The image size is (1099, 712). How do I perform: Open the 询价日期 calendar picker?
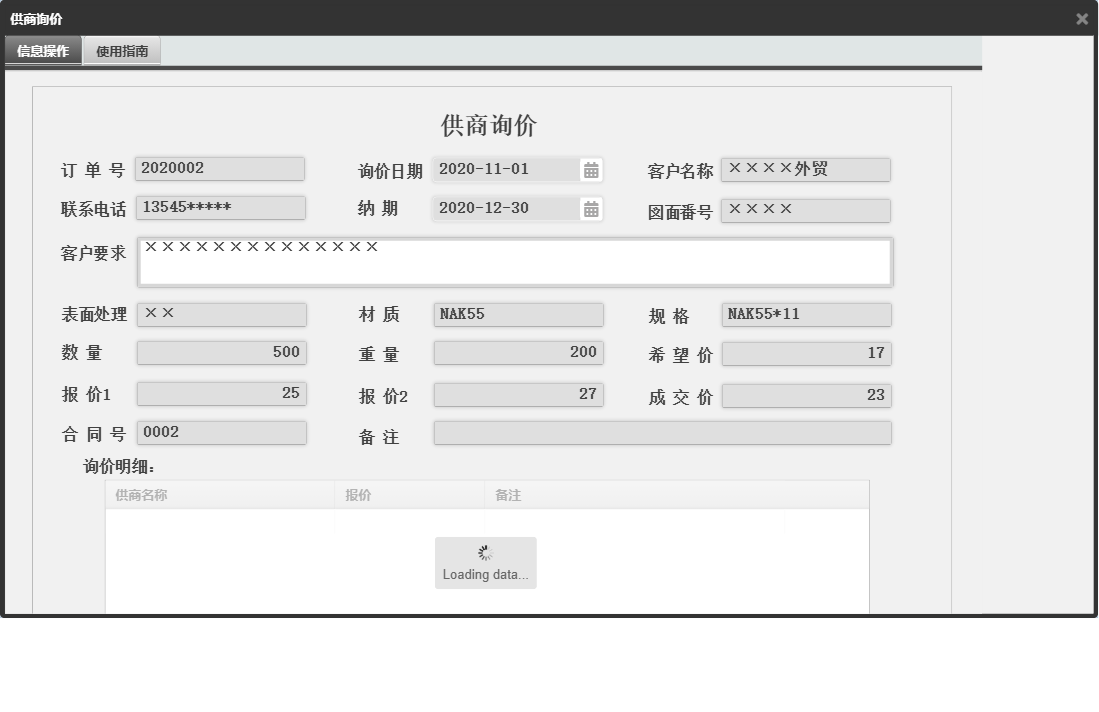pos(592,169)
